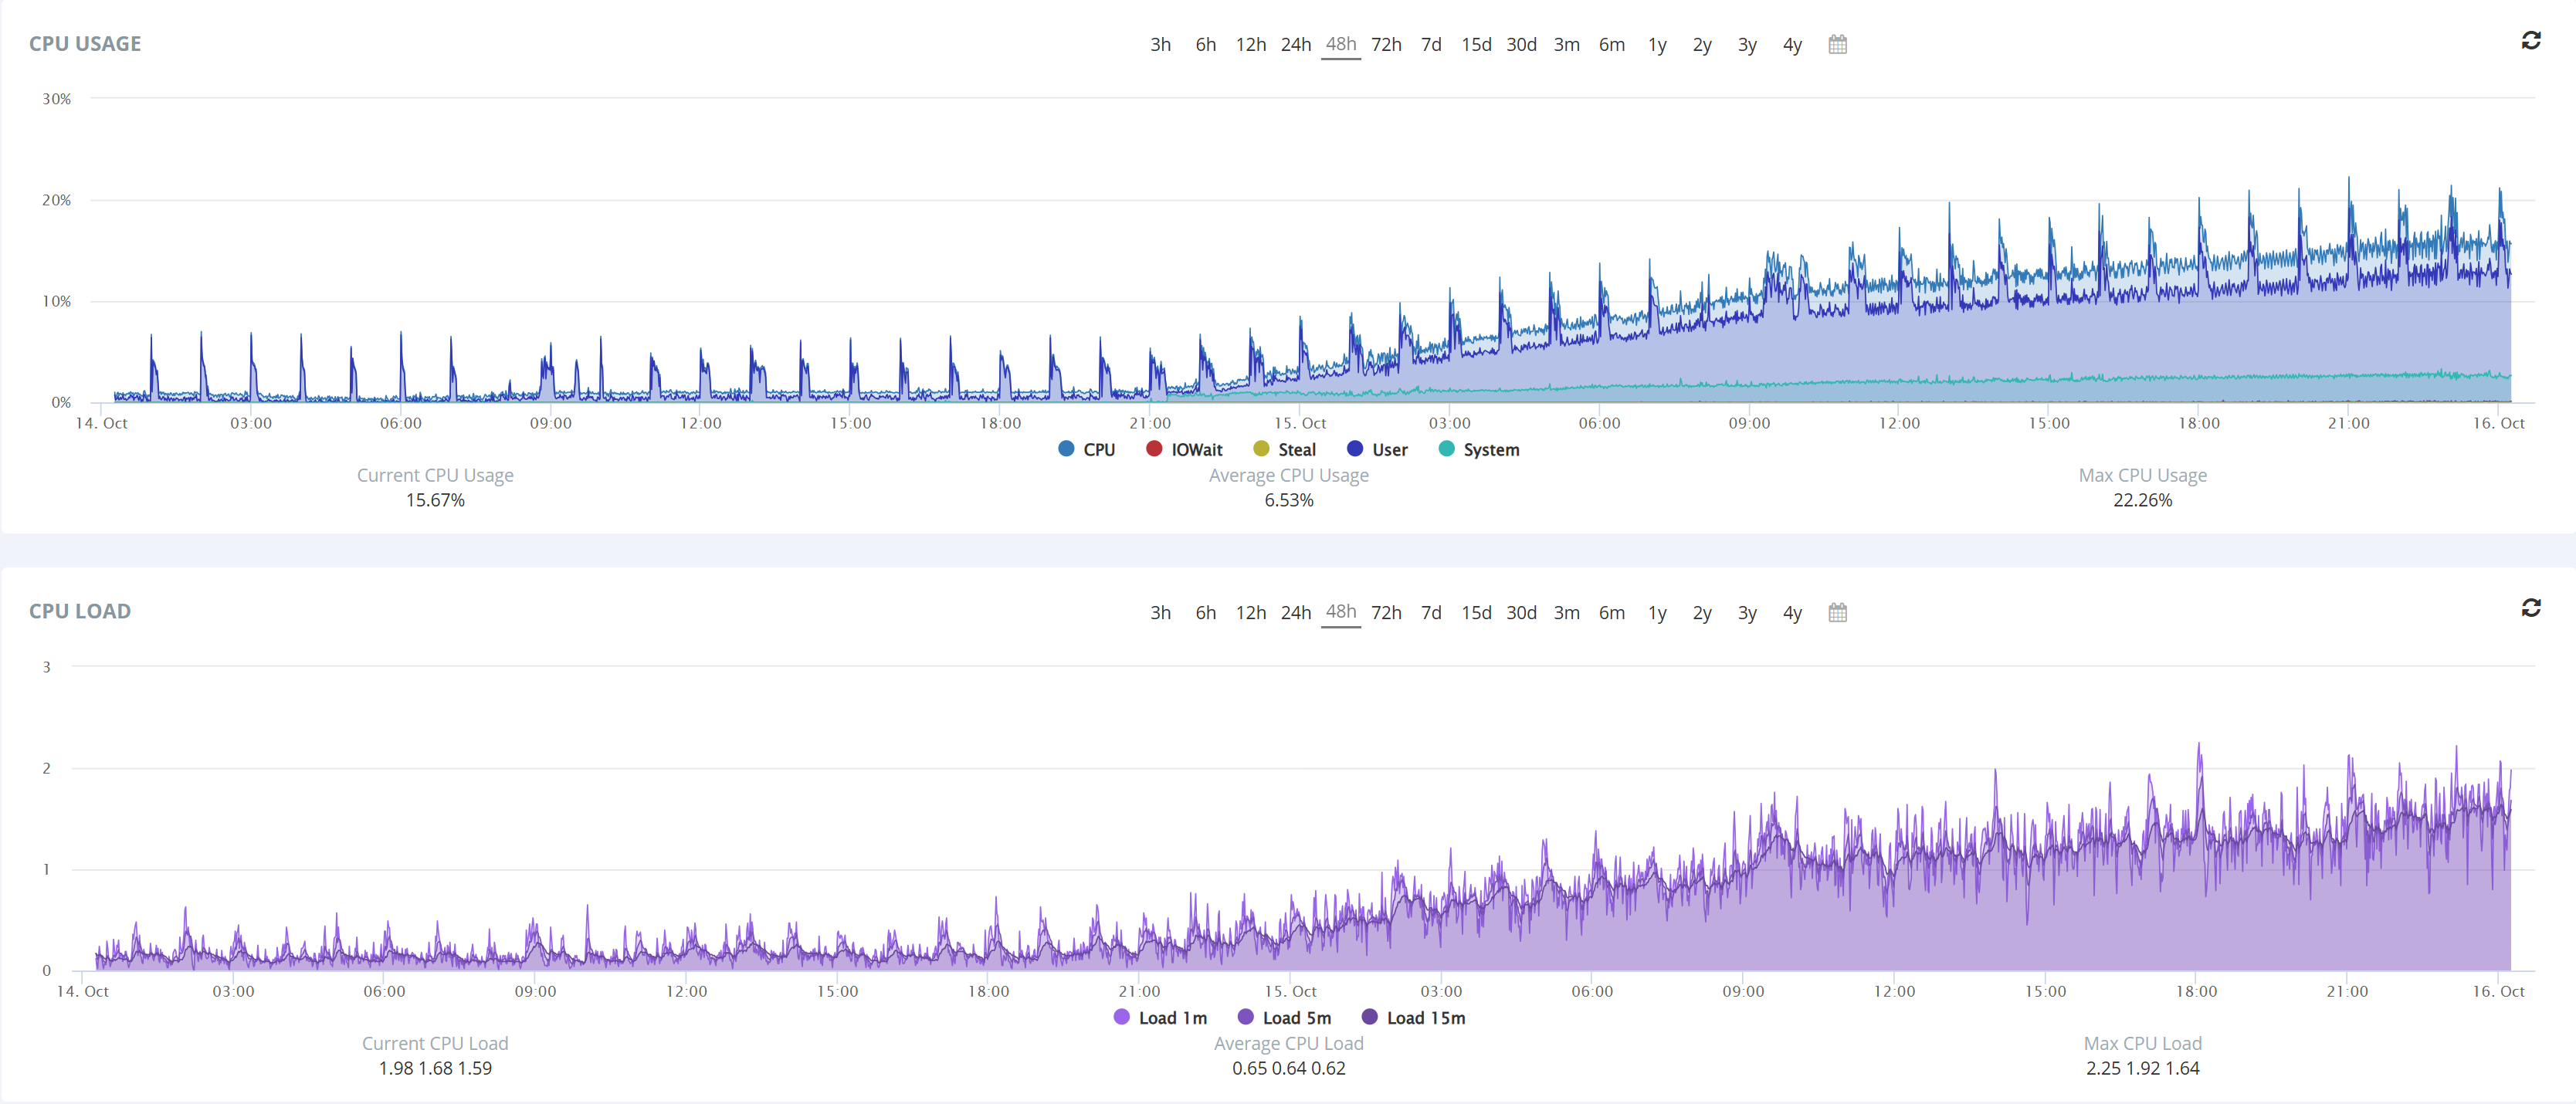Set CPU Load range to 6m

pyautogui.click(x=1611, y=612)
